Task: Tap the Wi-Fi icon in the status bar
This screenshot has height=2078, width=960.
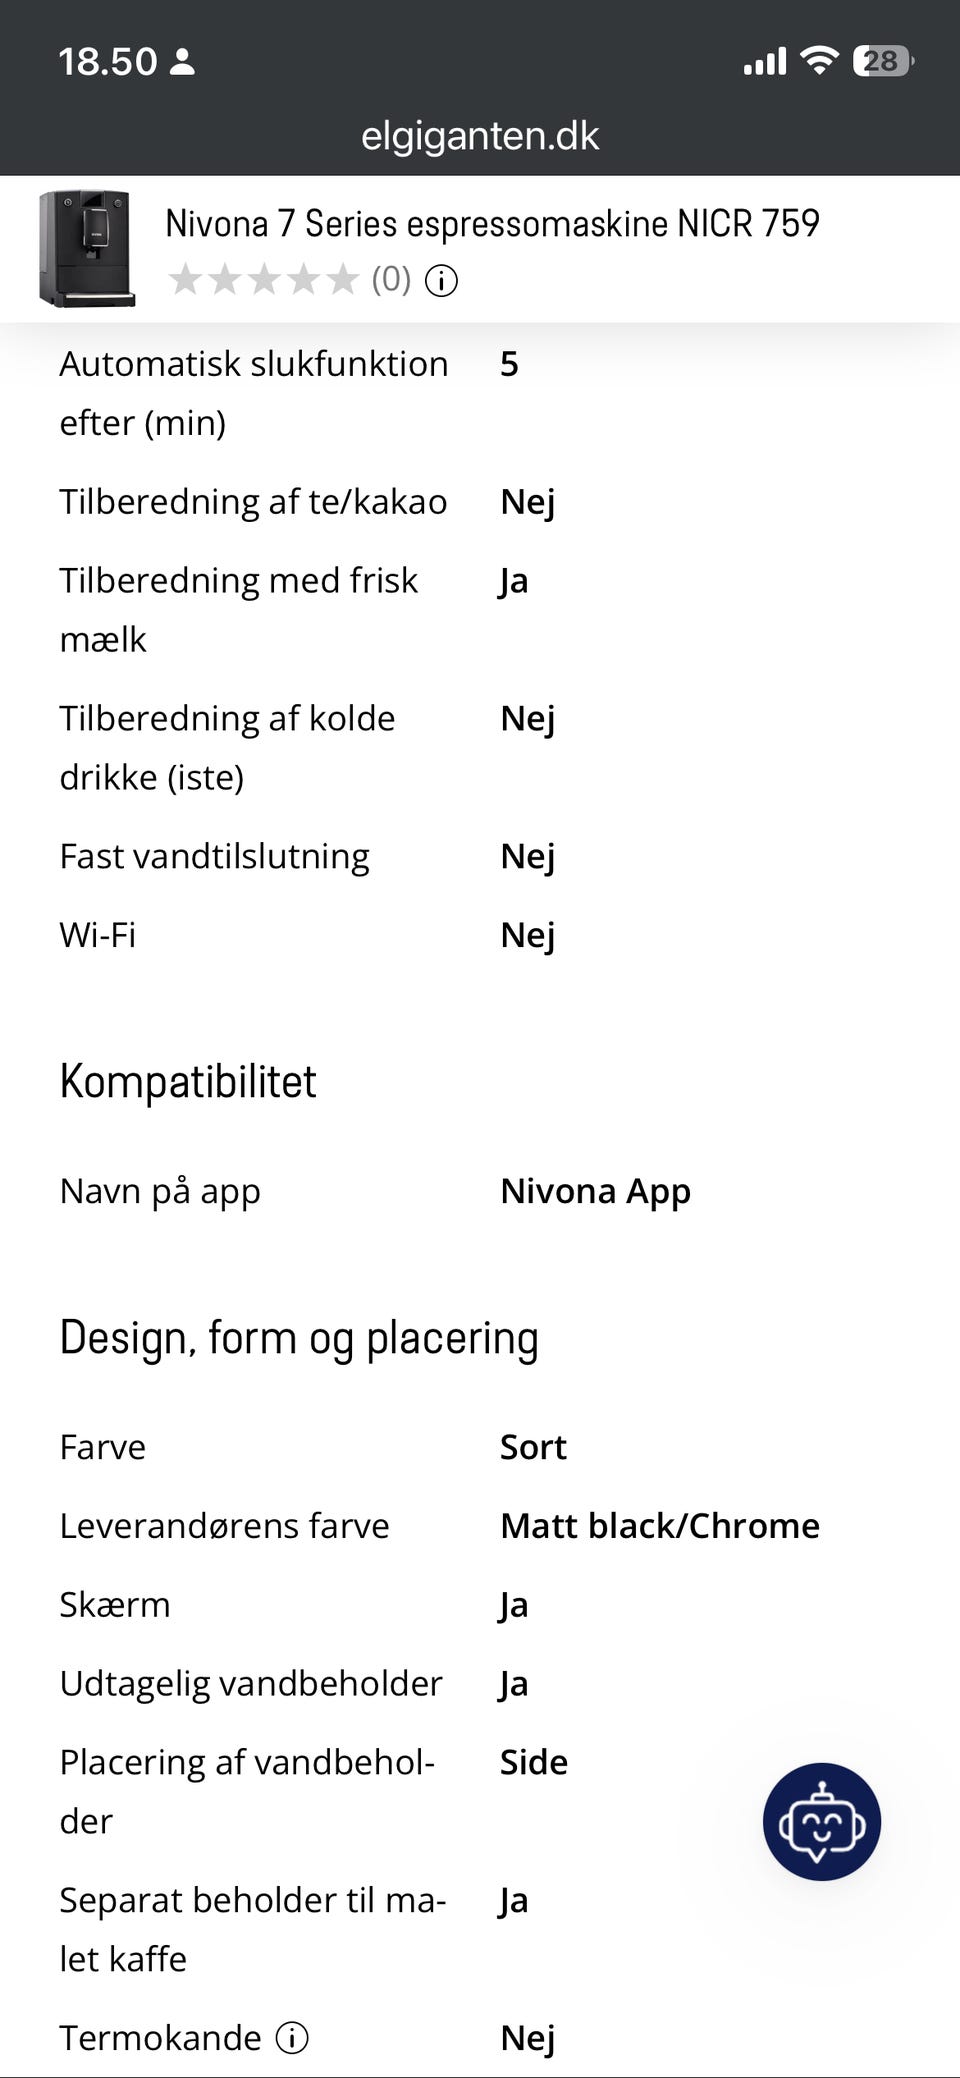Action: click(x=819, y=61)
